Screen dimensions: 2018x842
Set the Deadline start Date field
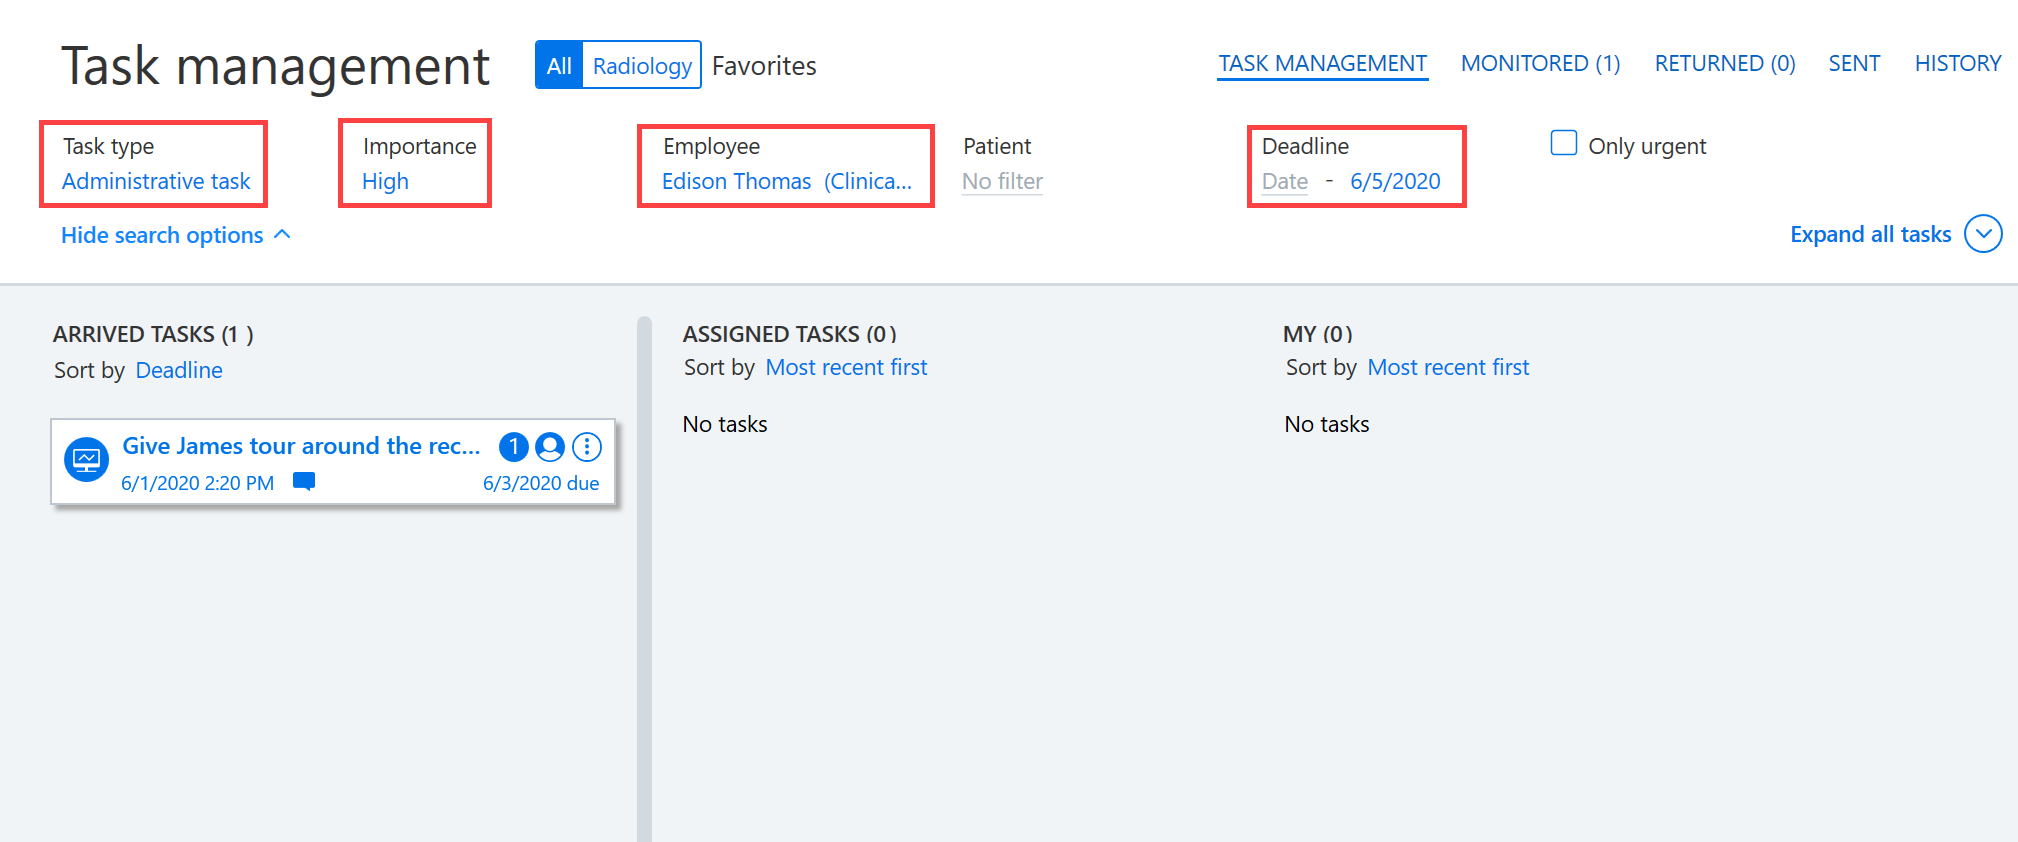point(1285,181)
